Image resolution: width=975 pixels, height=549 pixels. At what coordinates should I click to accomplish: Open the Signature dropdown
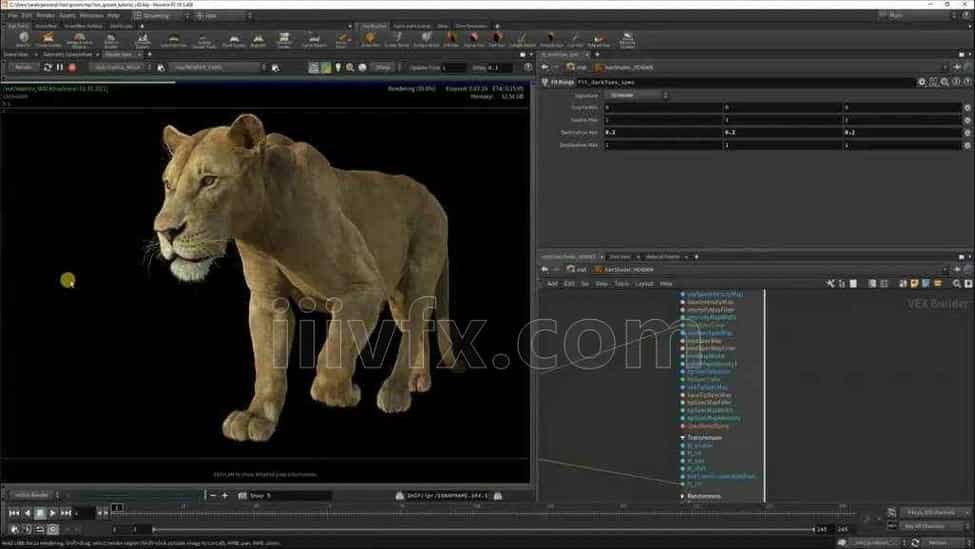[x=636, y=95]
